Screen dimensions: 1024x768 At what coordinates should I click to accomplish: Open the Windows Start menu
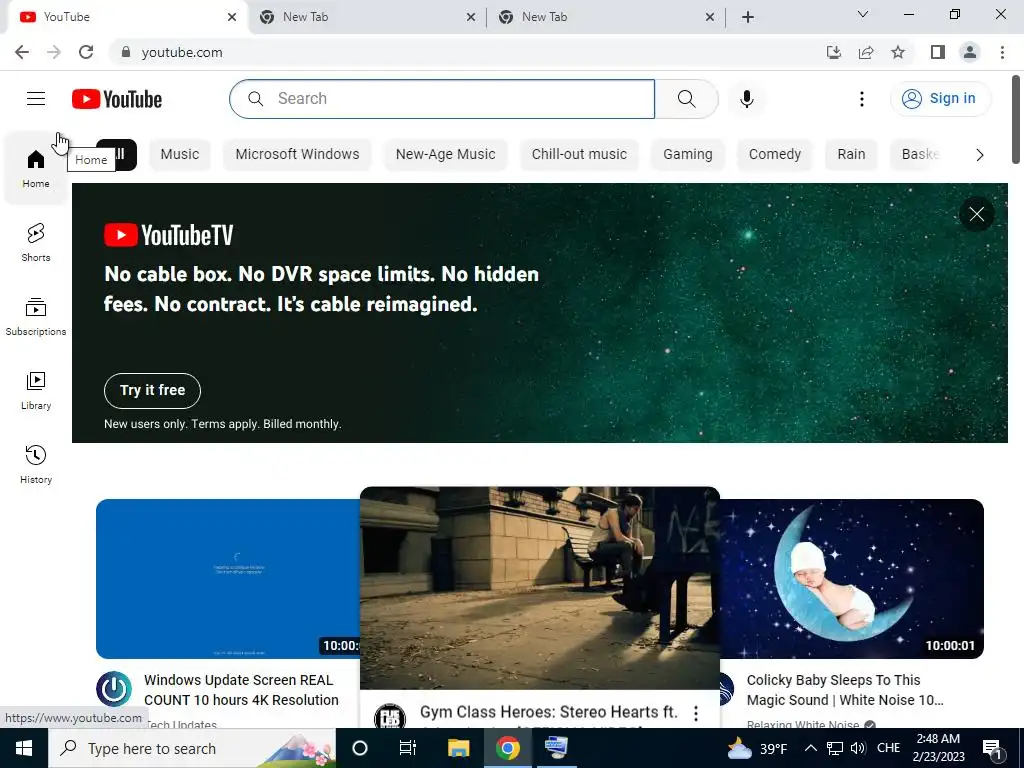[24, 748]
